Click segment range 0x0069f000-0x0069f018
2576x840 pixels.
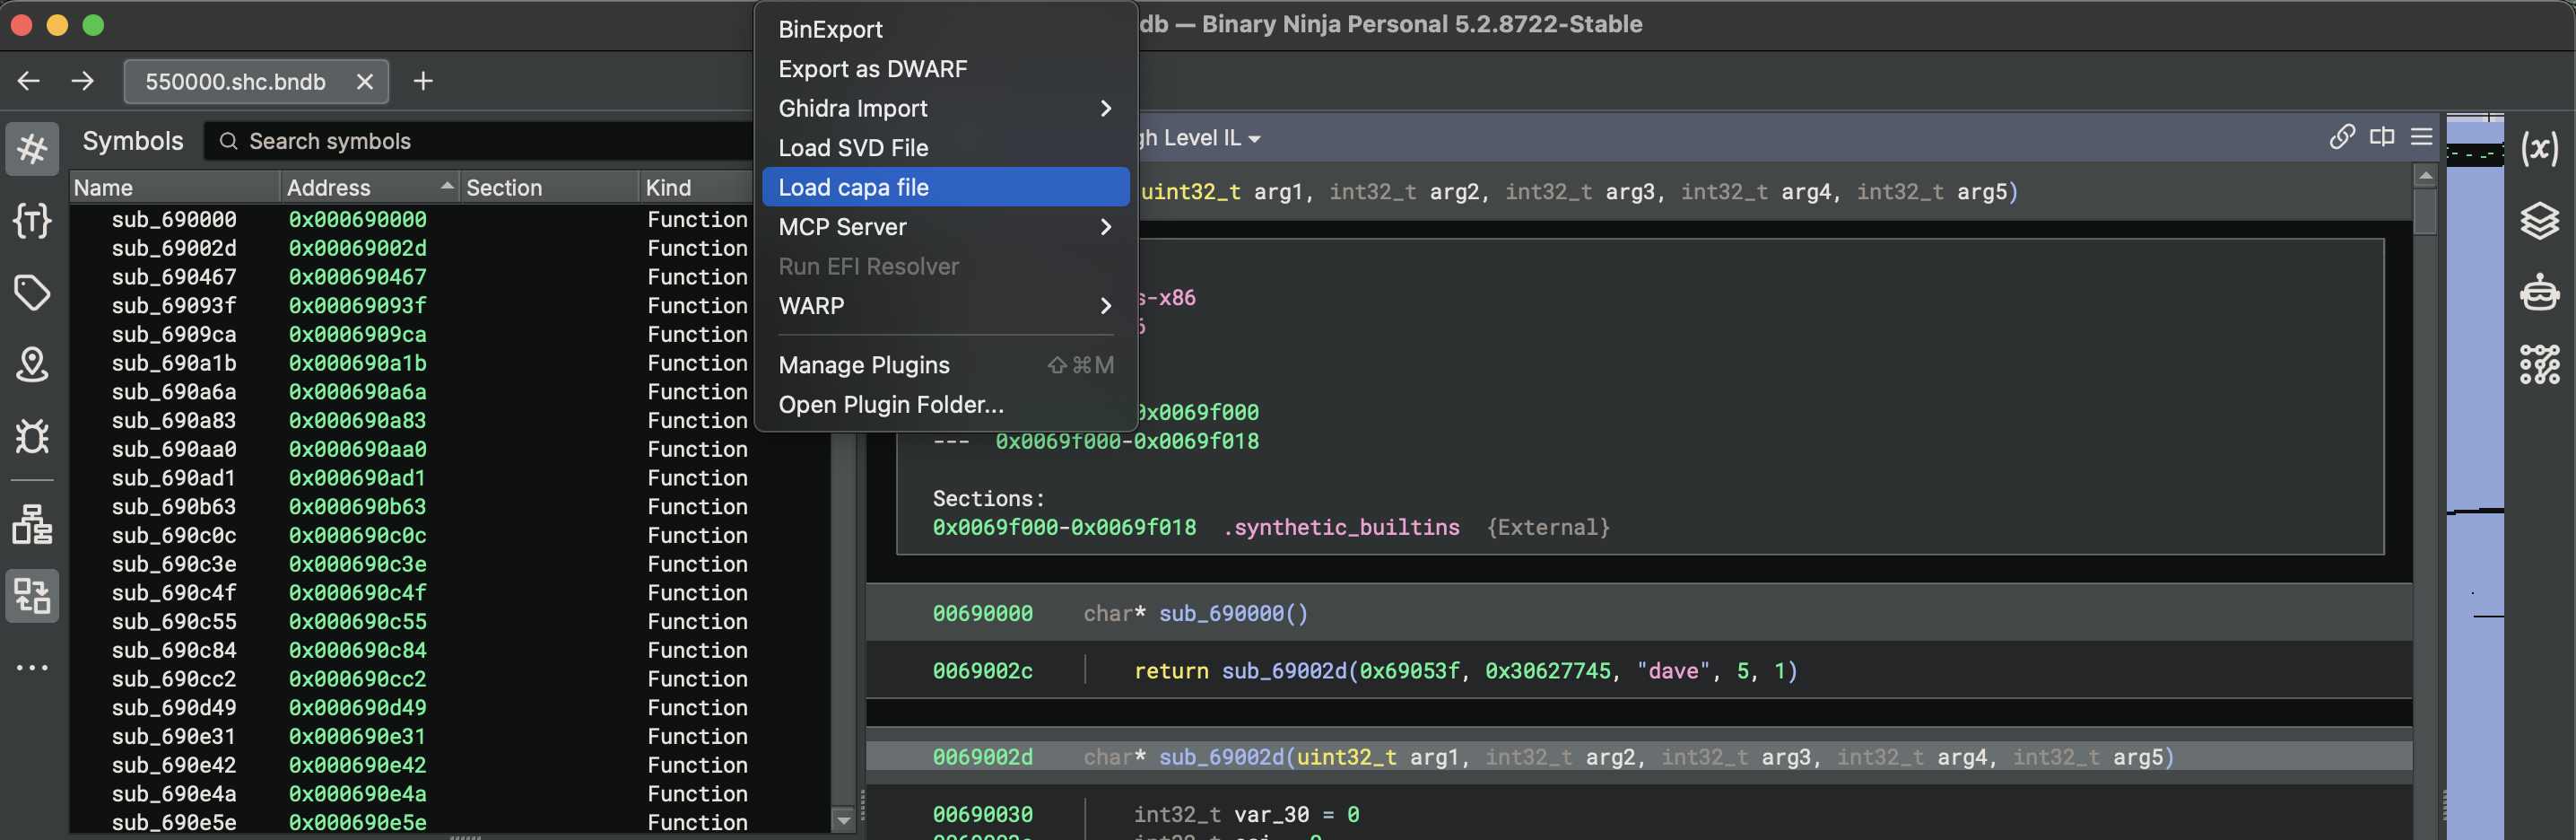[1127, 441]
